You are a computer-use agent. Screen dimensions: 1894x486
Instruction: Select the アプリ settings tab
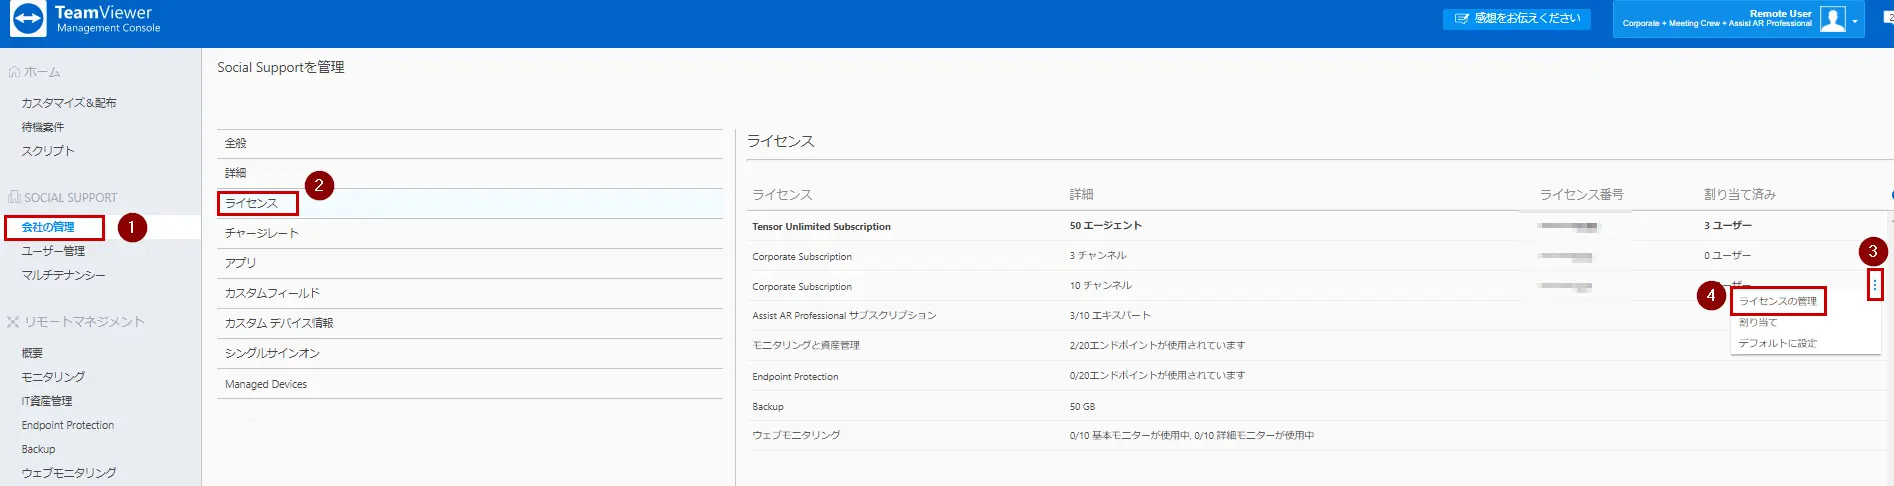point(470,263)
